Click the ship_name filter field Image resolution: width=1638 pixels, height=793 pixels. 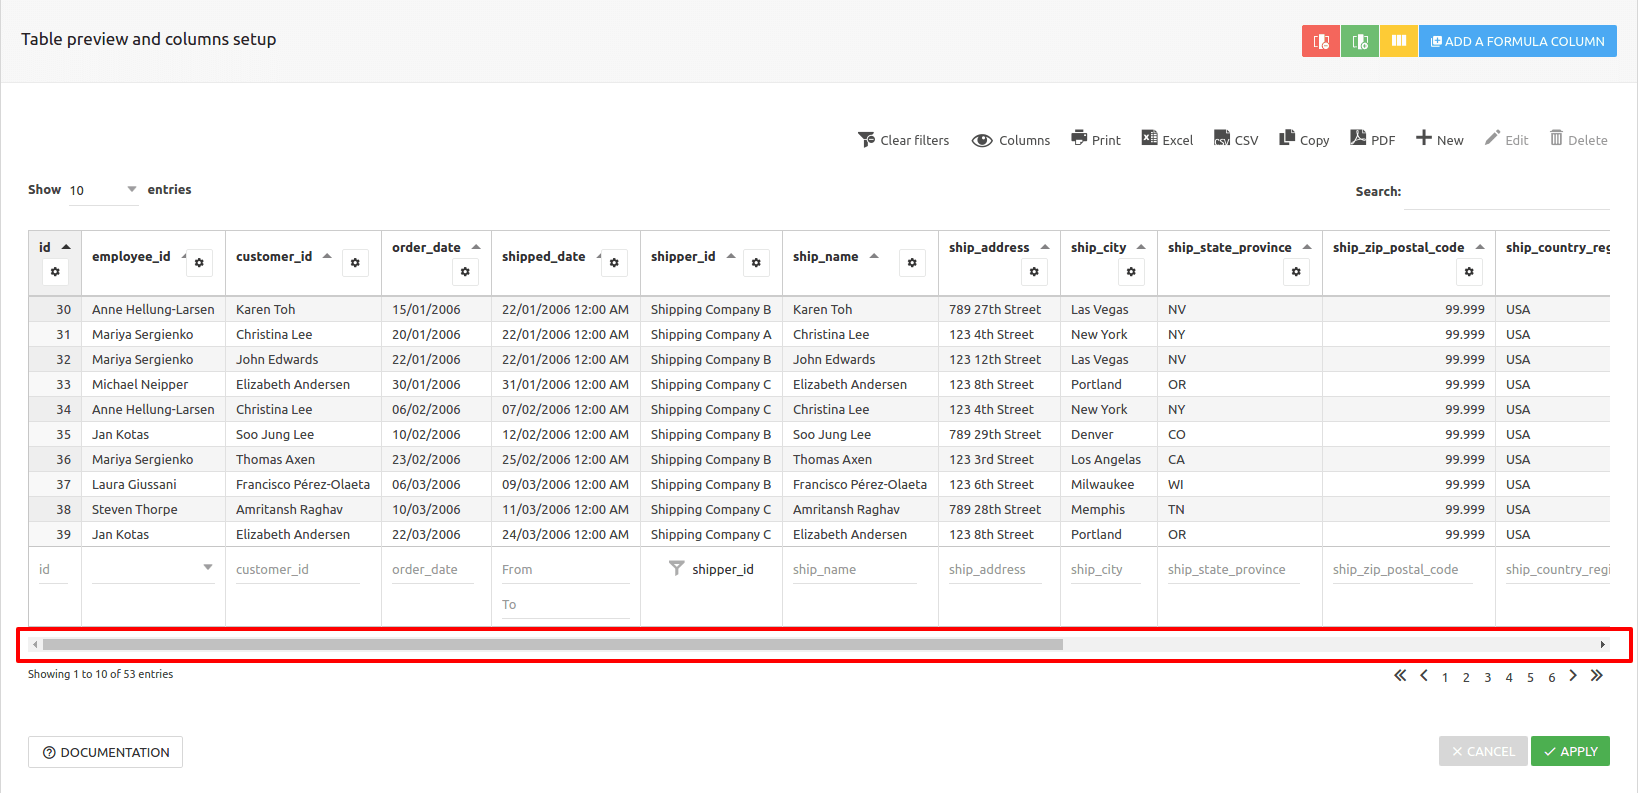(854, 570)
